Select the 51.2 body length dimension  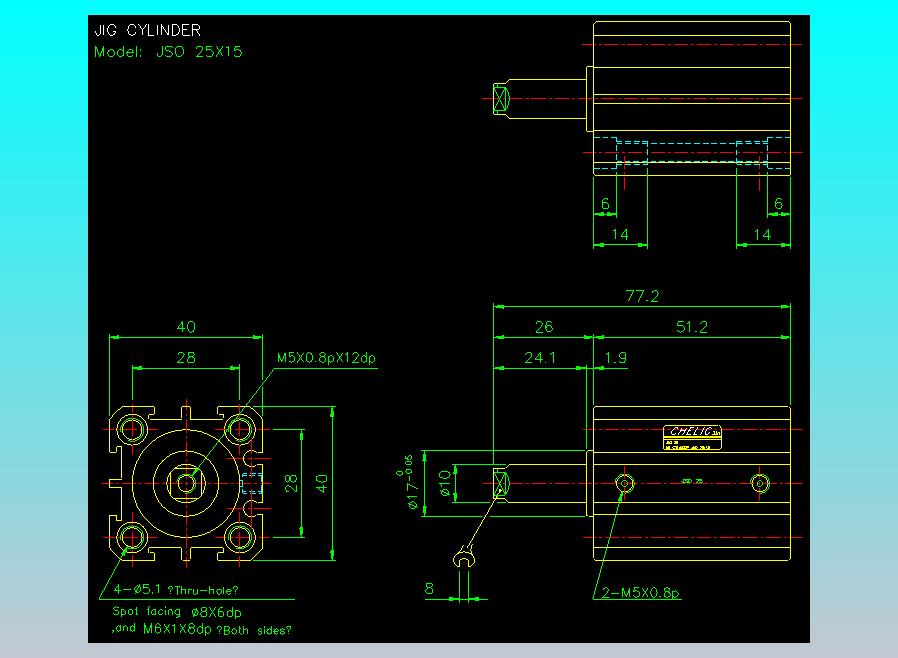point(691,327)
